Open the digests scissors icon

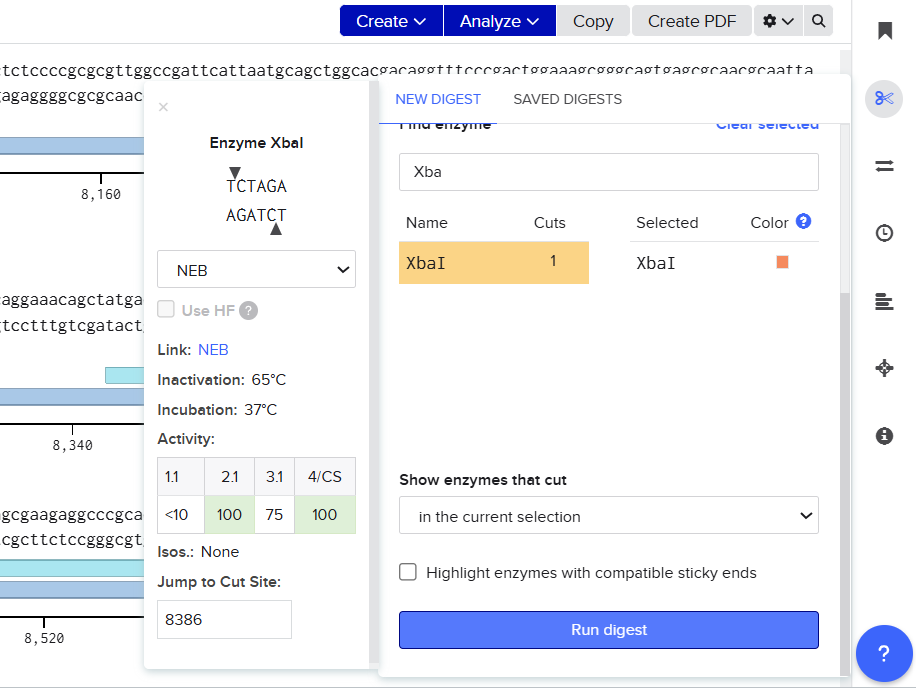[x=884, y=99]
